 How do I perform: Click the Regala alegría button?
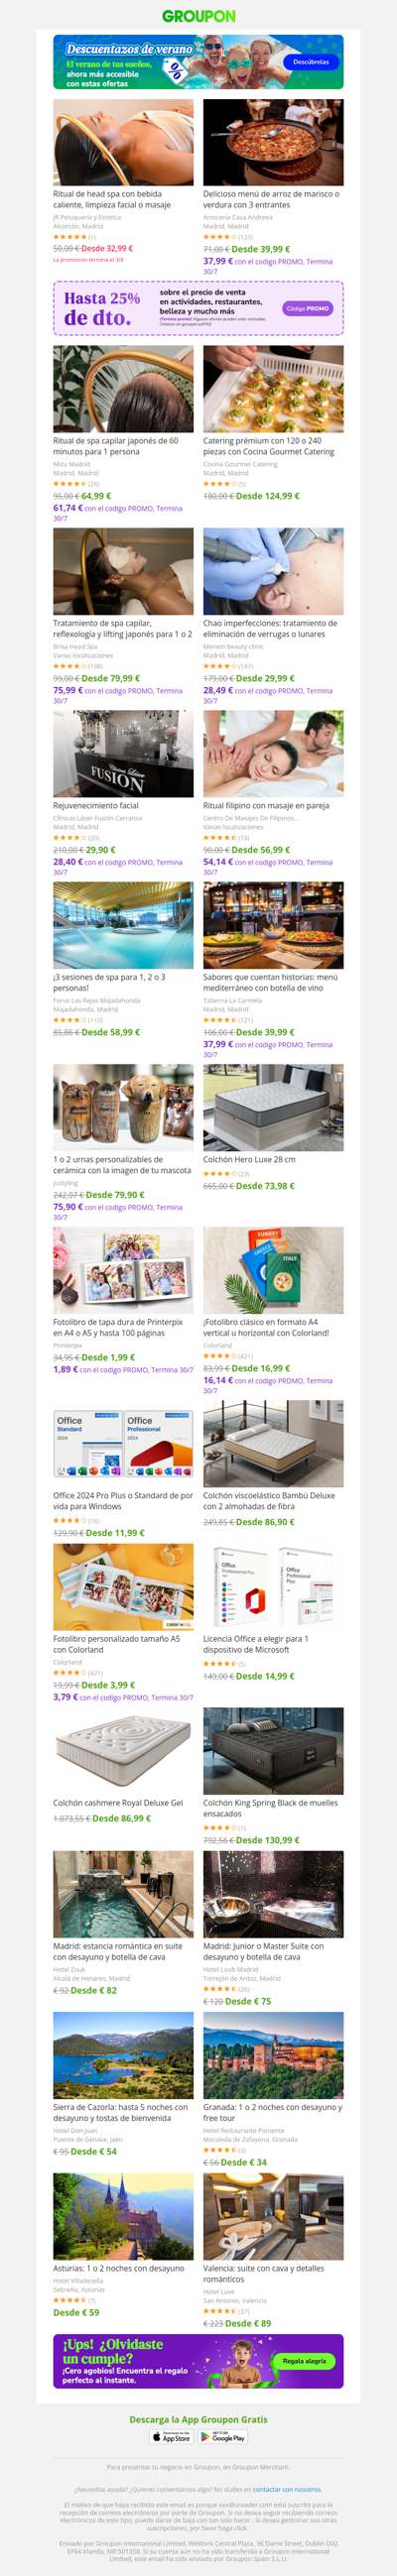(x=304, y=2360)
